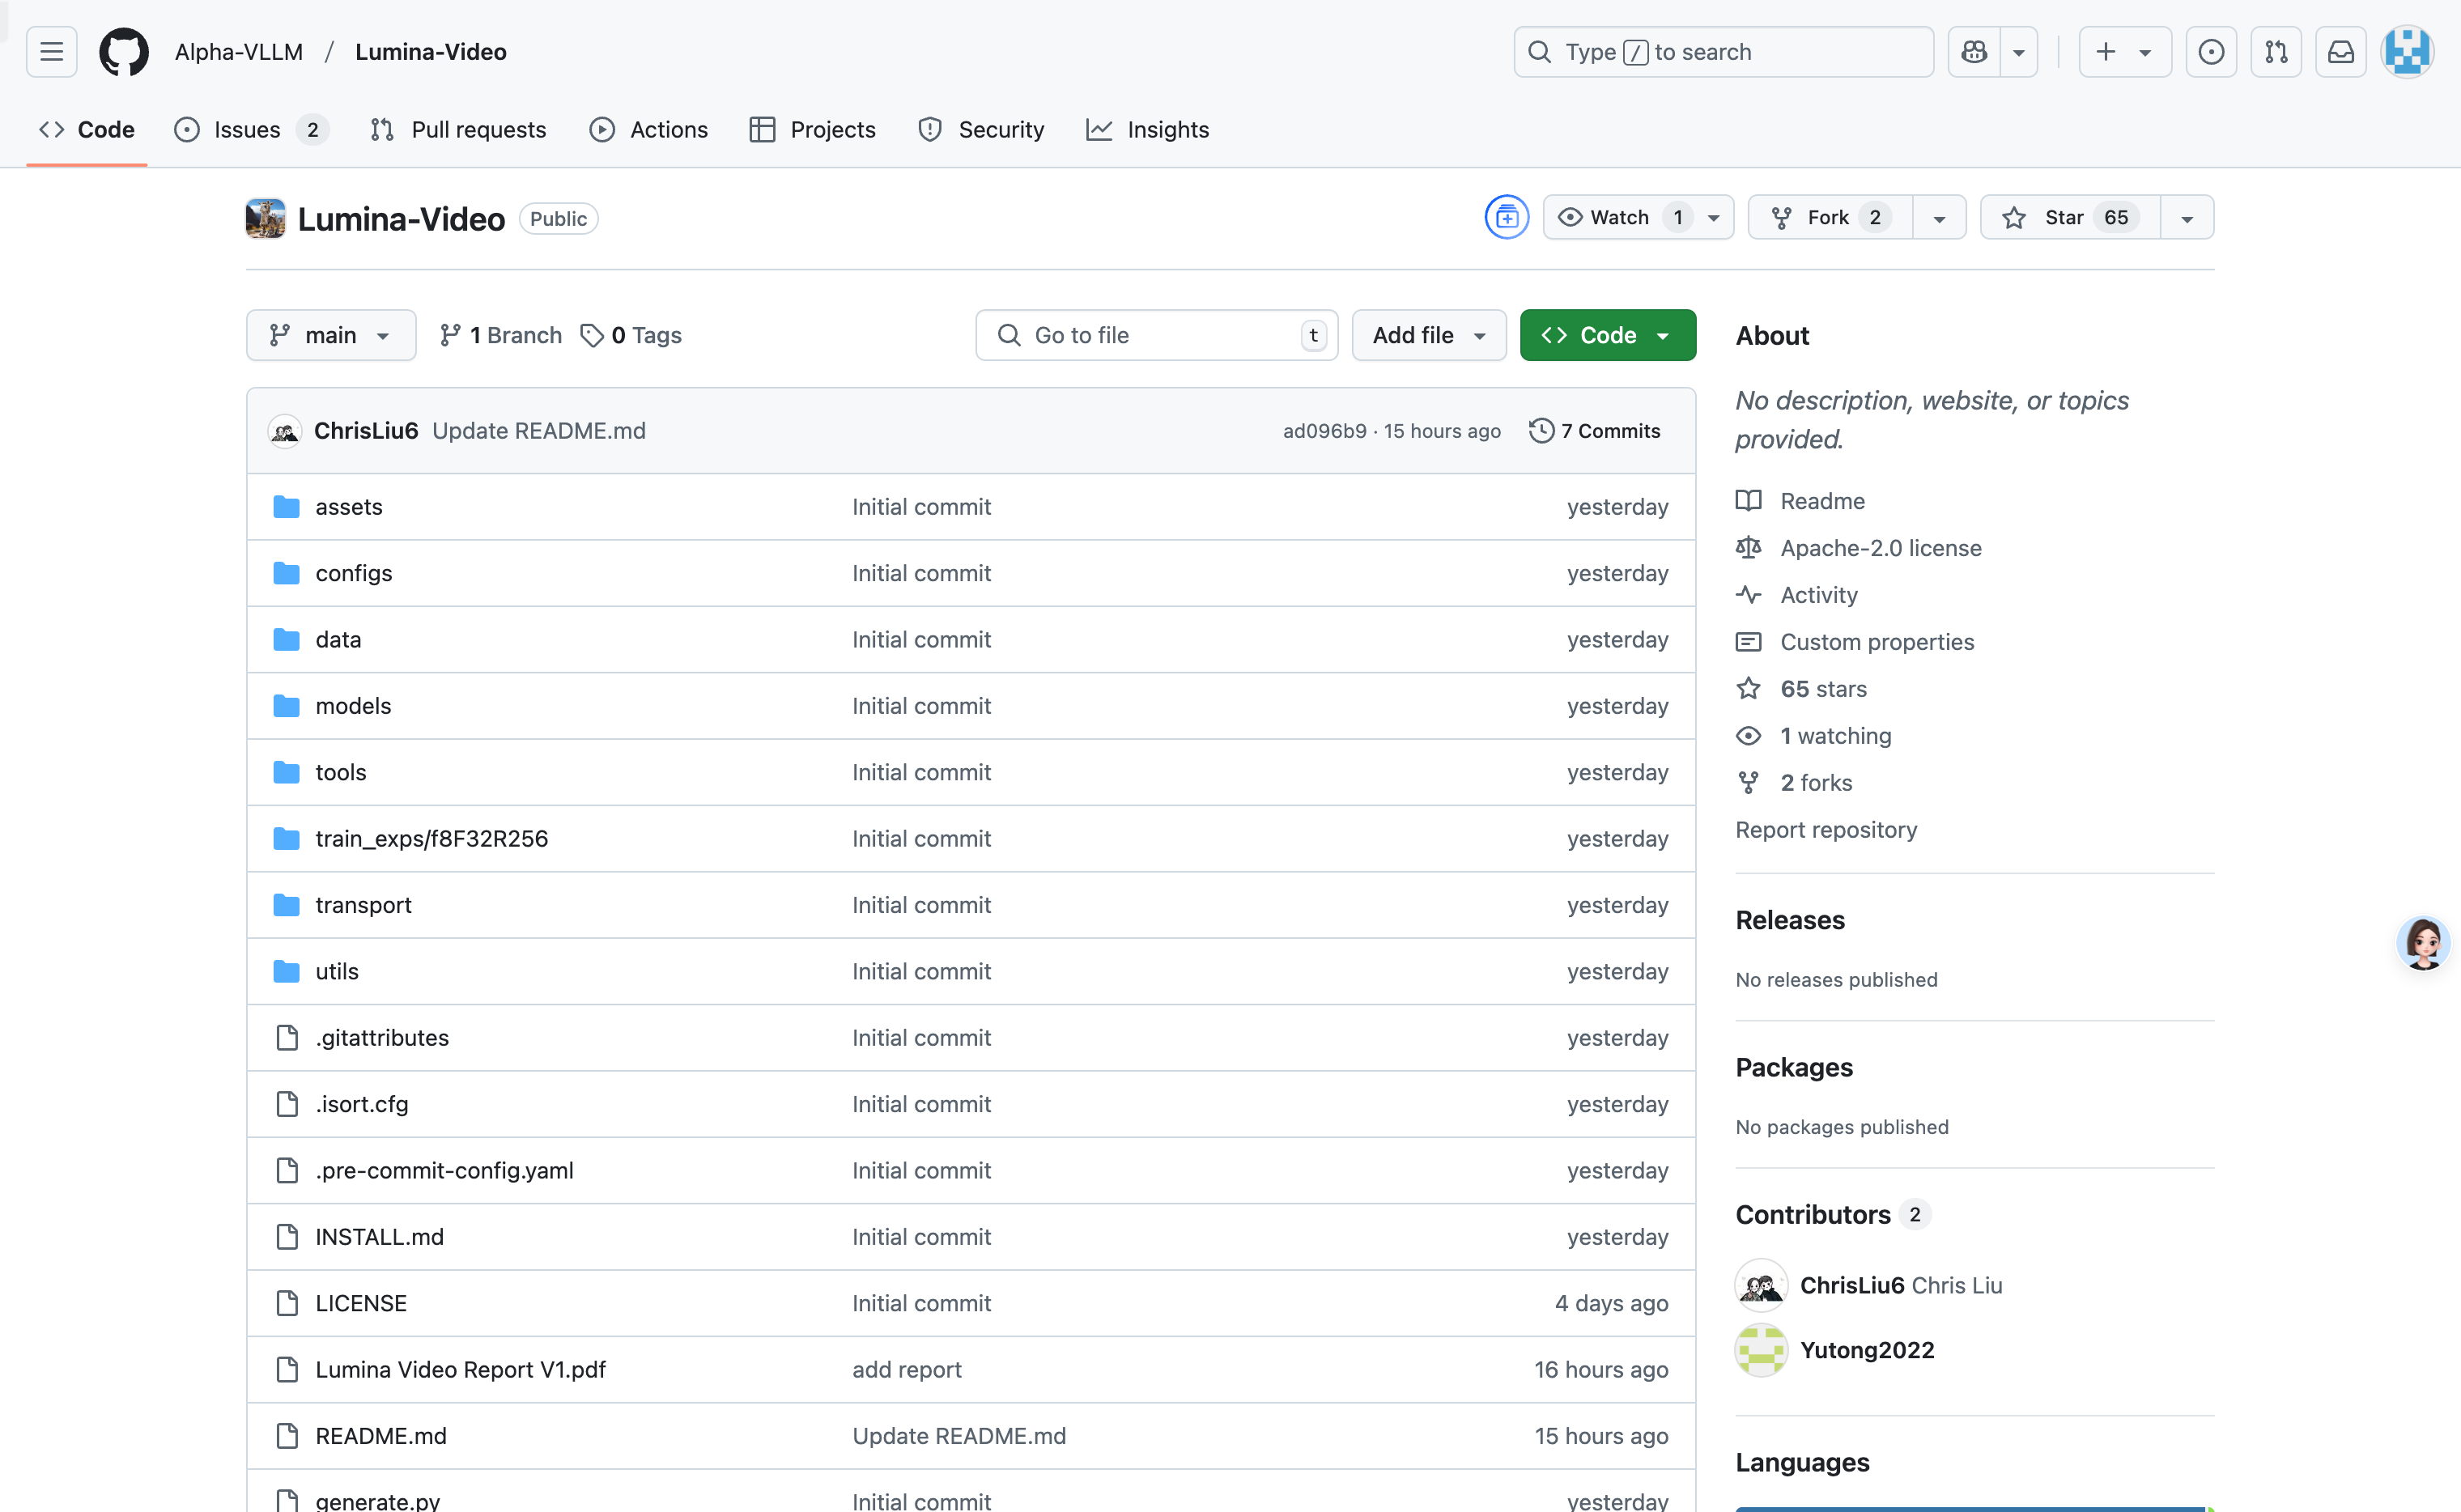Viewport: 2461px width, 1512px height.
Task: Star the Lumina-Video repository
Action: (x=2070, y=218)
